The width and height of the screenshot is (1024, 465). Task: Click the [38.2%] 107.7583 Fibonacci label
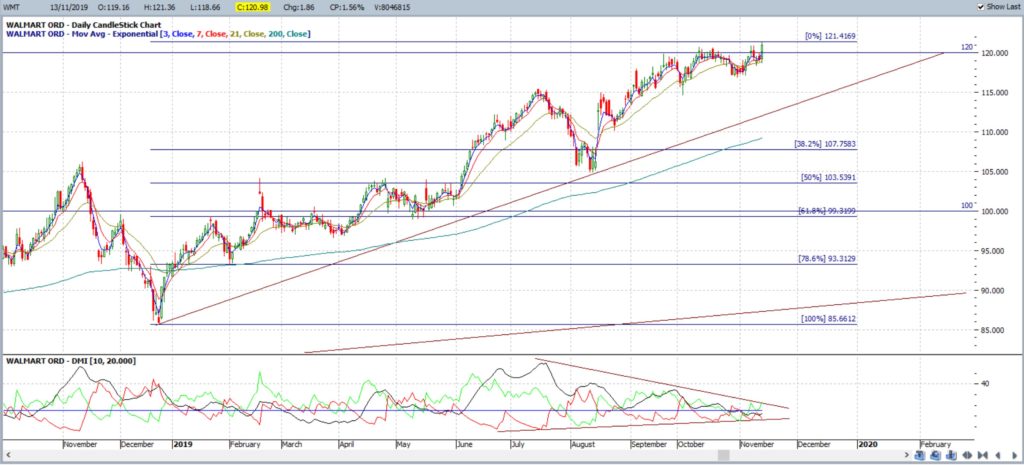[x=825, y=143]
